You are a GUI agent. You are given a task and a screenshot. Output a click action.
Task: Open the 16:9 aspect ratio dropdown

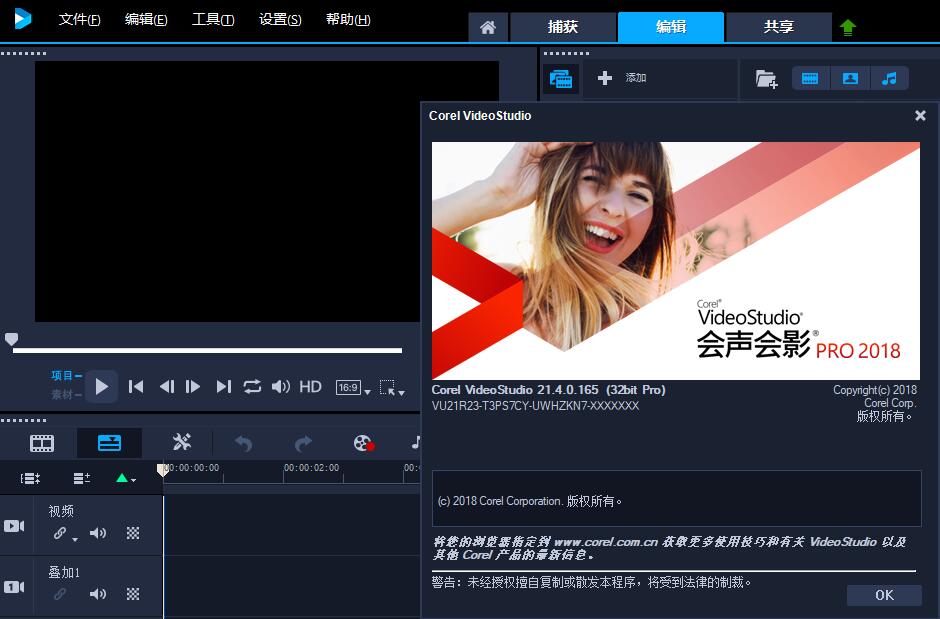353,388
